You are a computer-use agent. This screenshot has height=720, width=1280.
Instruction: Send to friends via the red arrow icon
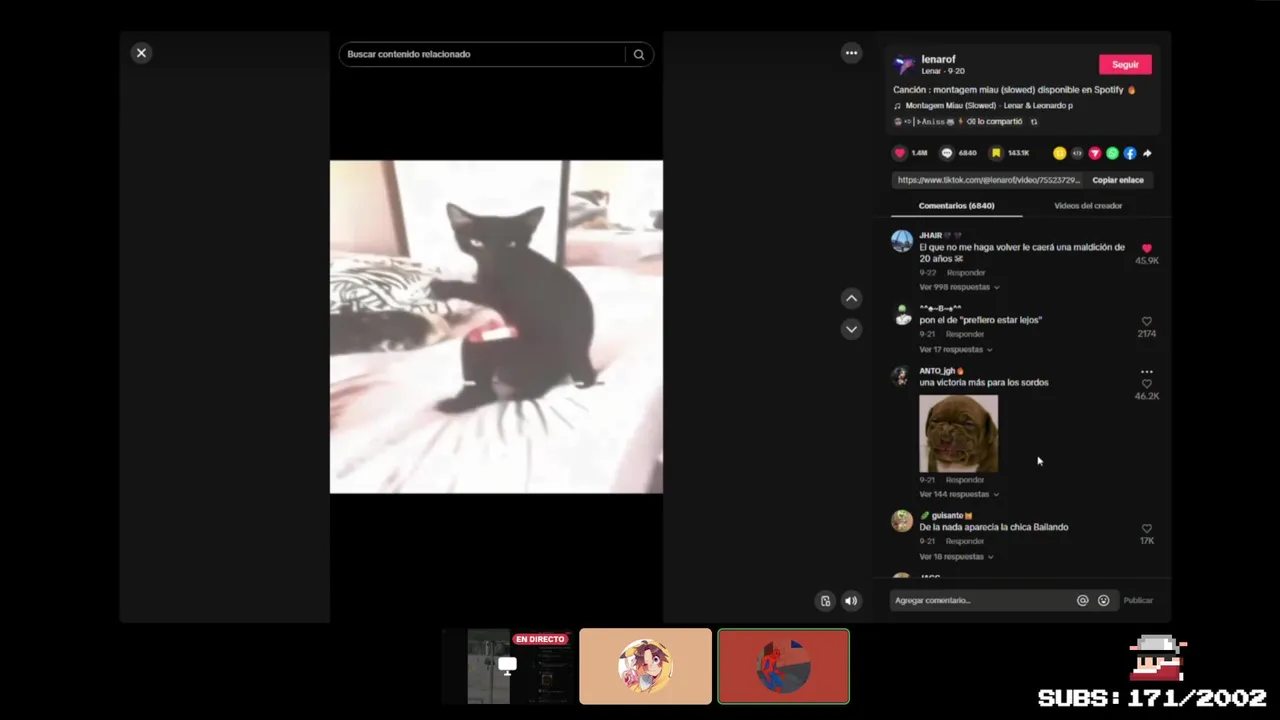pos(1095,153)
